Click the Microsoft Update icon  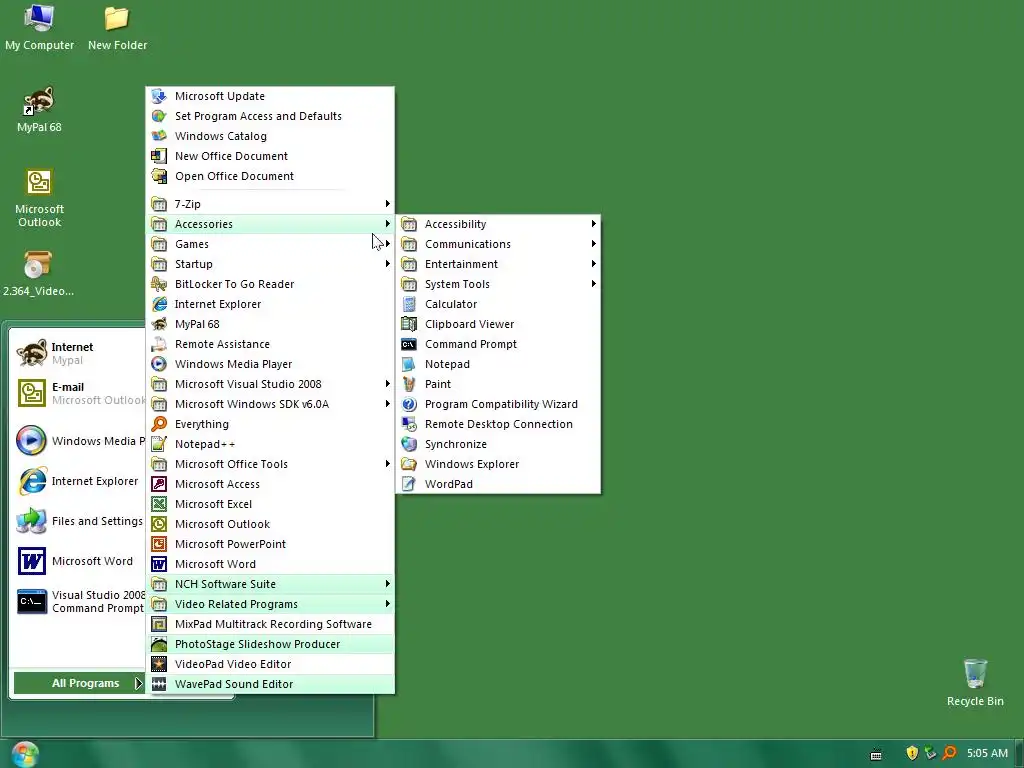coord(159,96)
